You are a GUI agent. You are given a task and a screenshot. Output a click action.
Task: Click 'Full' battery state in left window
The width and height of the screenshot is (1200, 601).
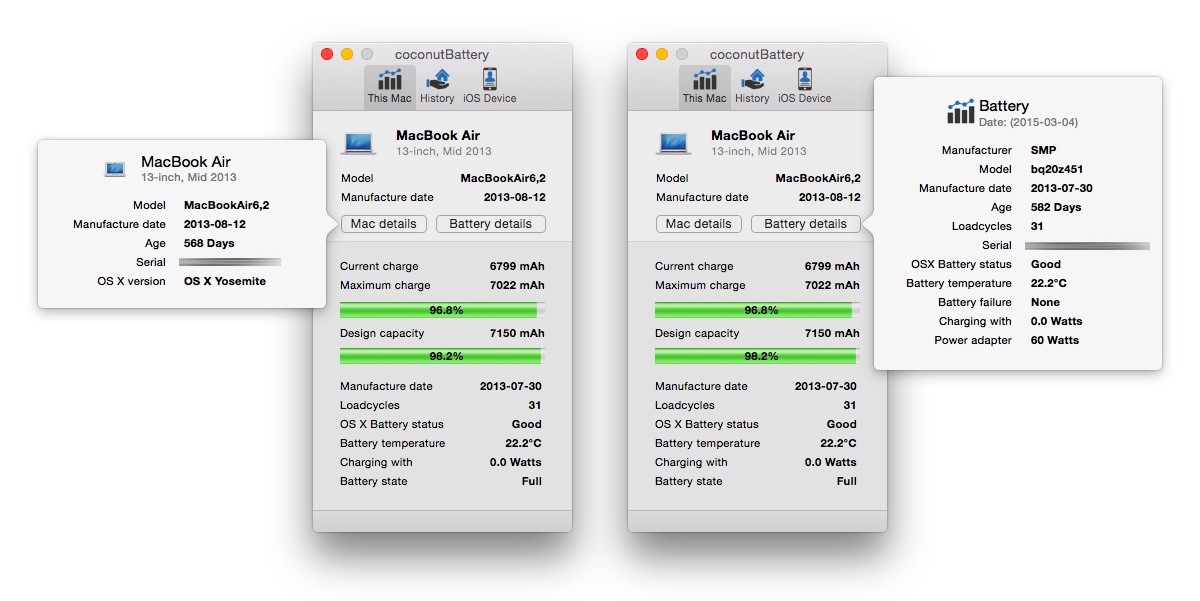pyautogui.click(x=532, y=481)
